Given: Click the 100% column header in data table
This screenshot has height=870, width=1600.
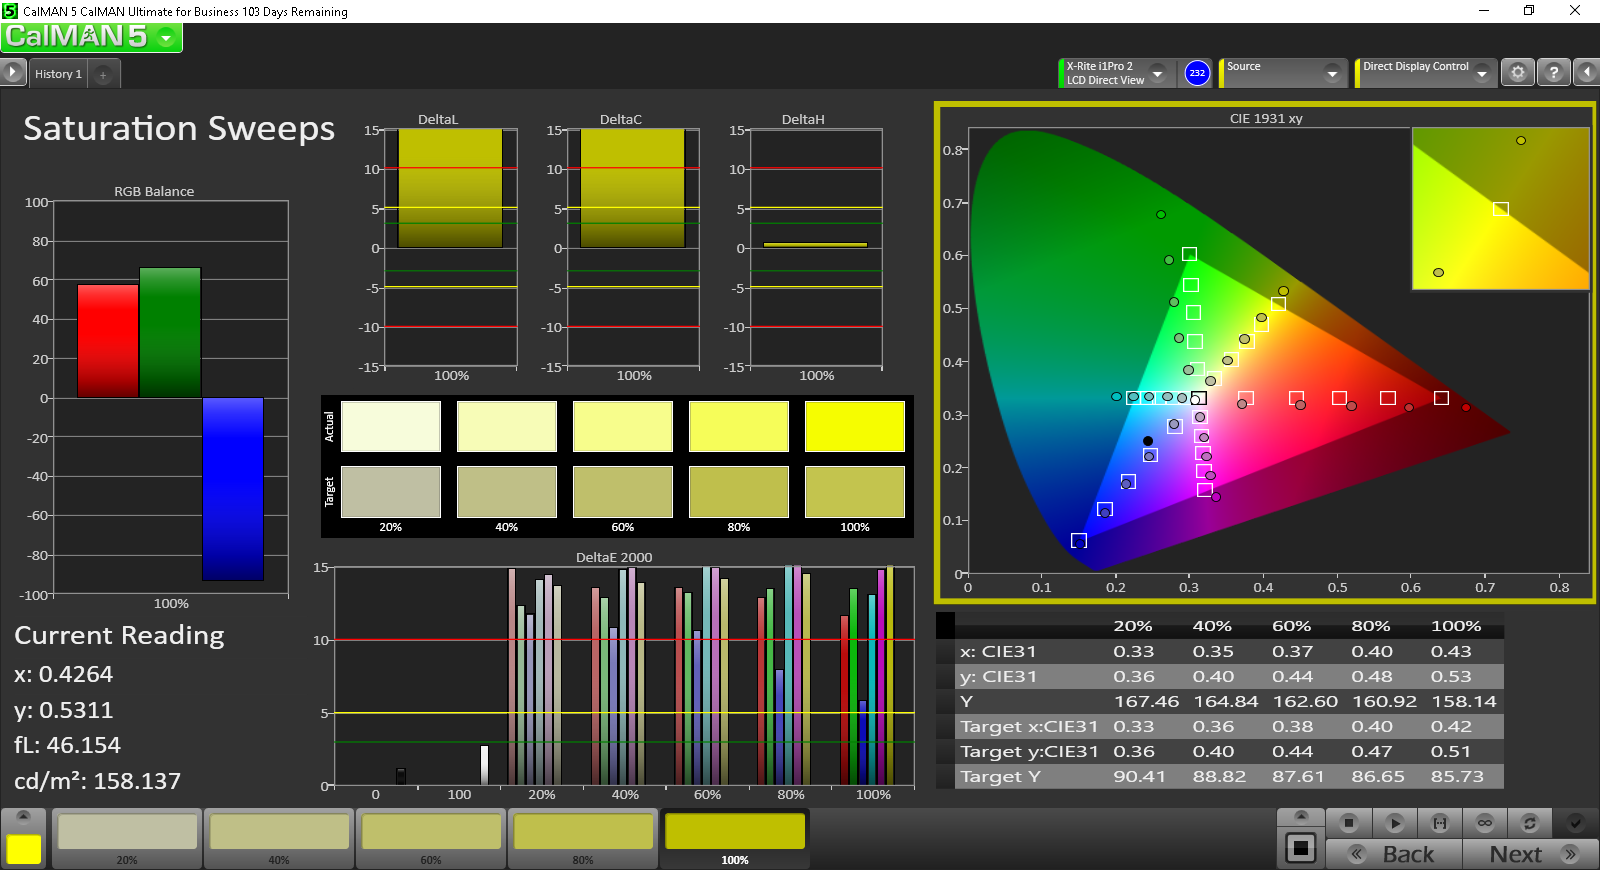Looking at the screenshot, I should pos(1456,626).
